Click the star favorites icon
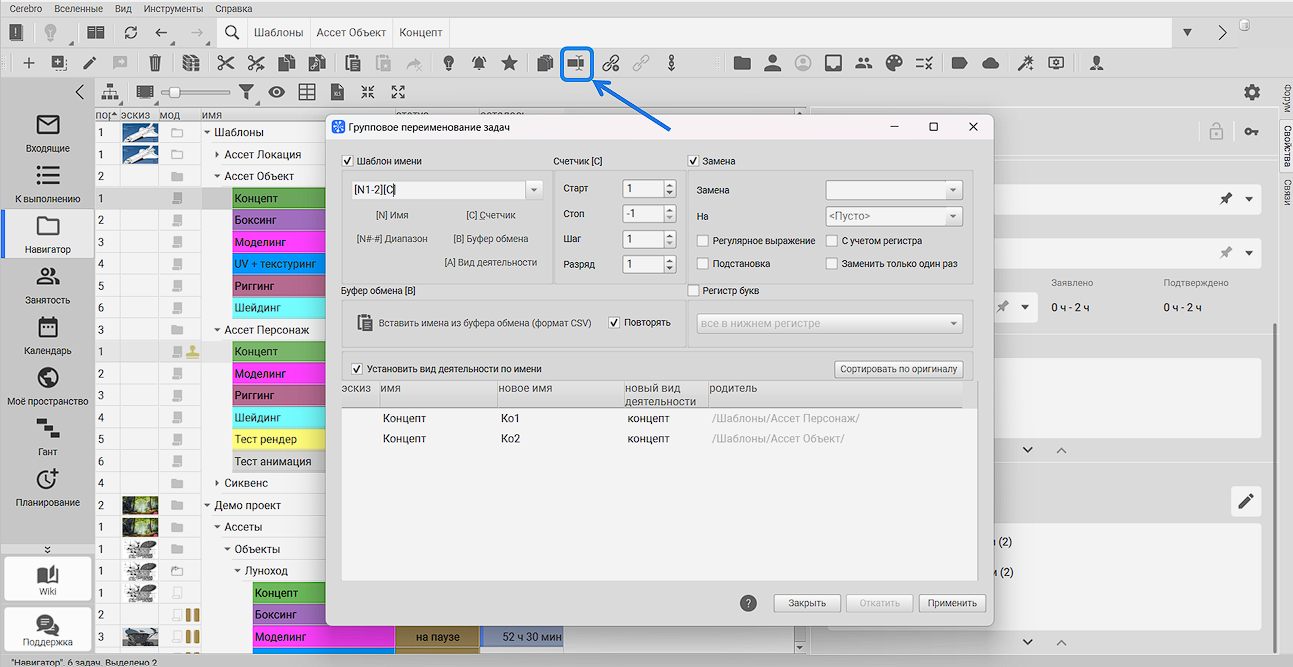Viewport: 1293px width, 667px height. pyautogui.click(x=509, y=63)
